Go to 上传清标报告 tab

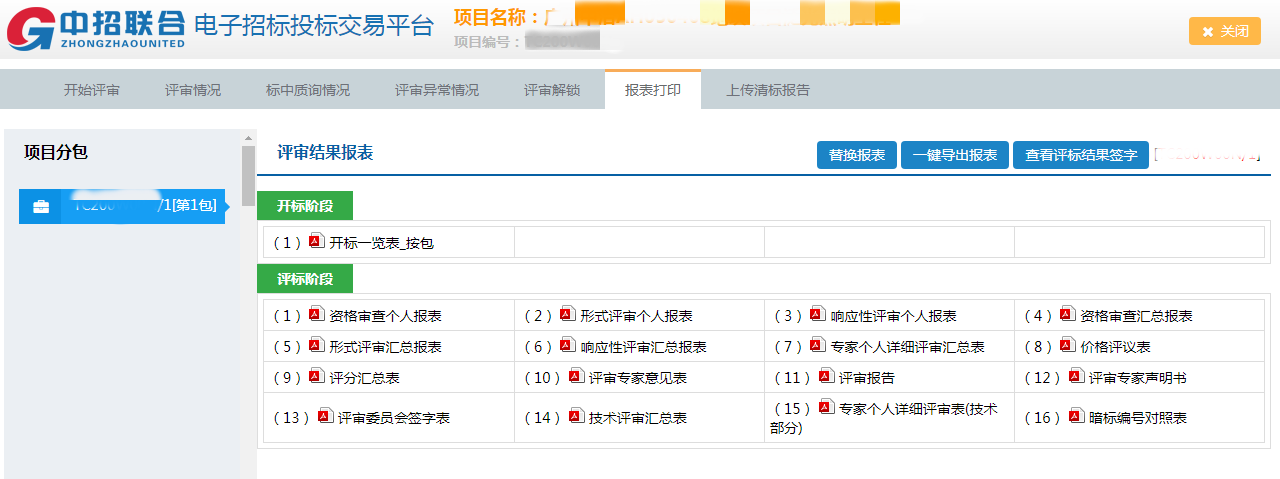[x=768, y=90]
